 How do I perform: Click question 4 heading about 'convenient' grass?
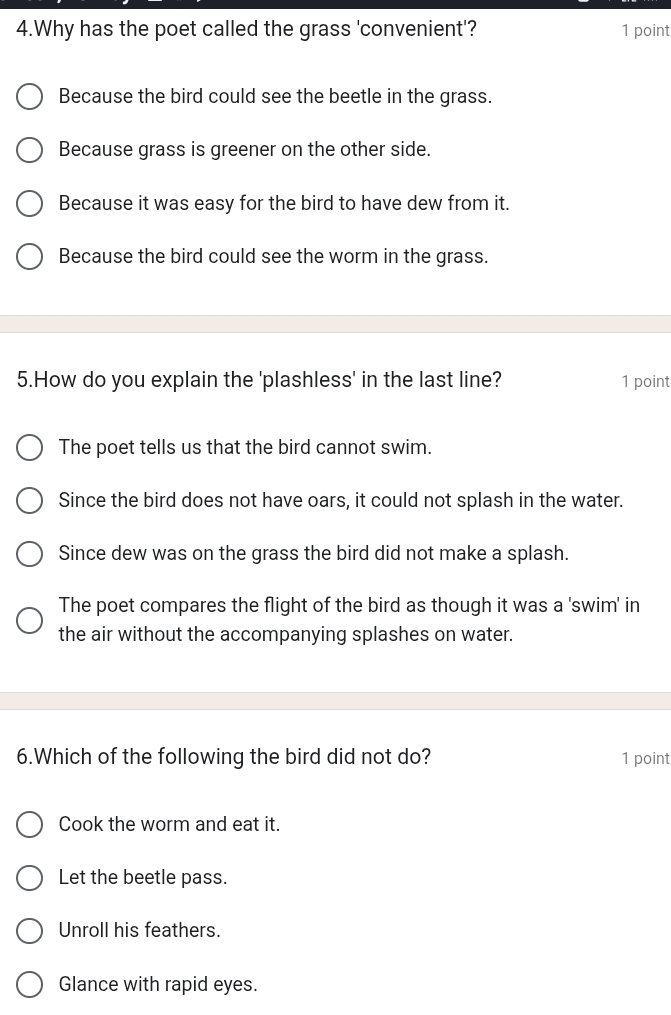(x=247, y=29)
